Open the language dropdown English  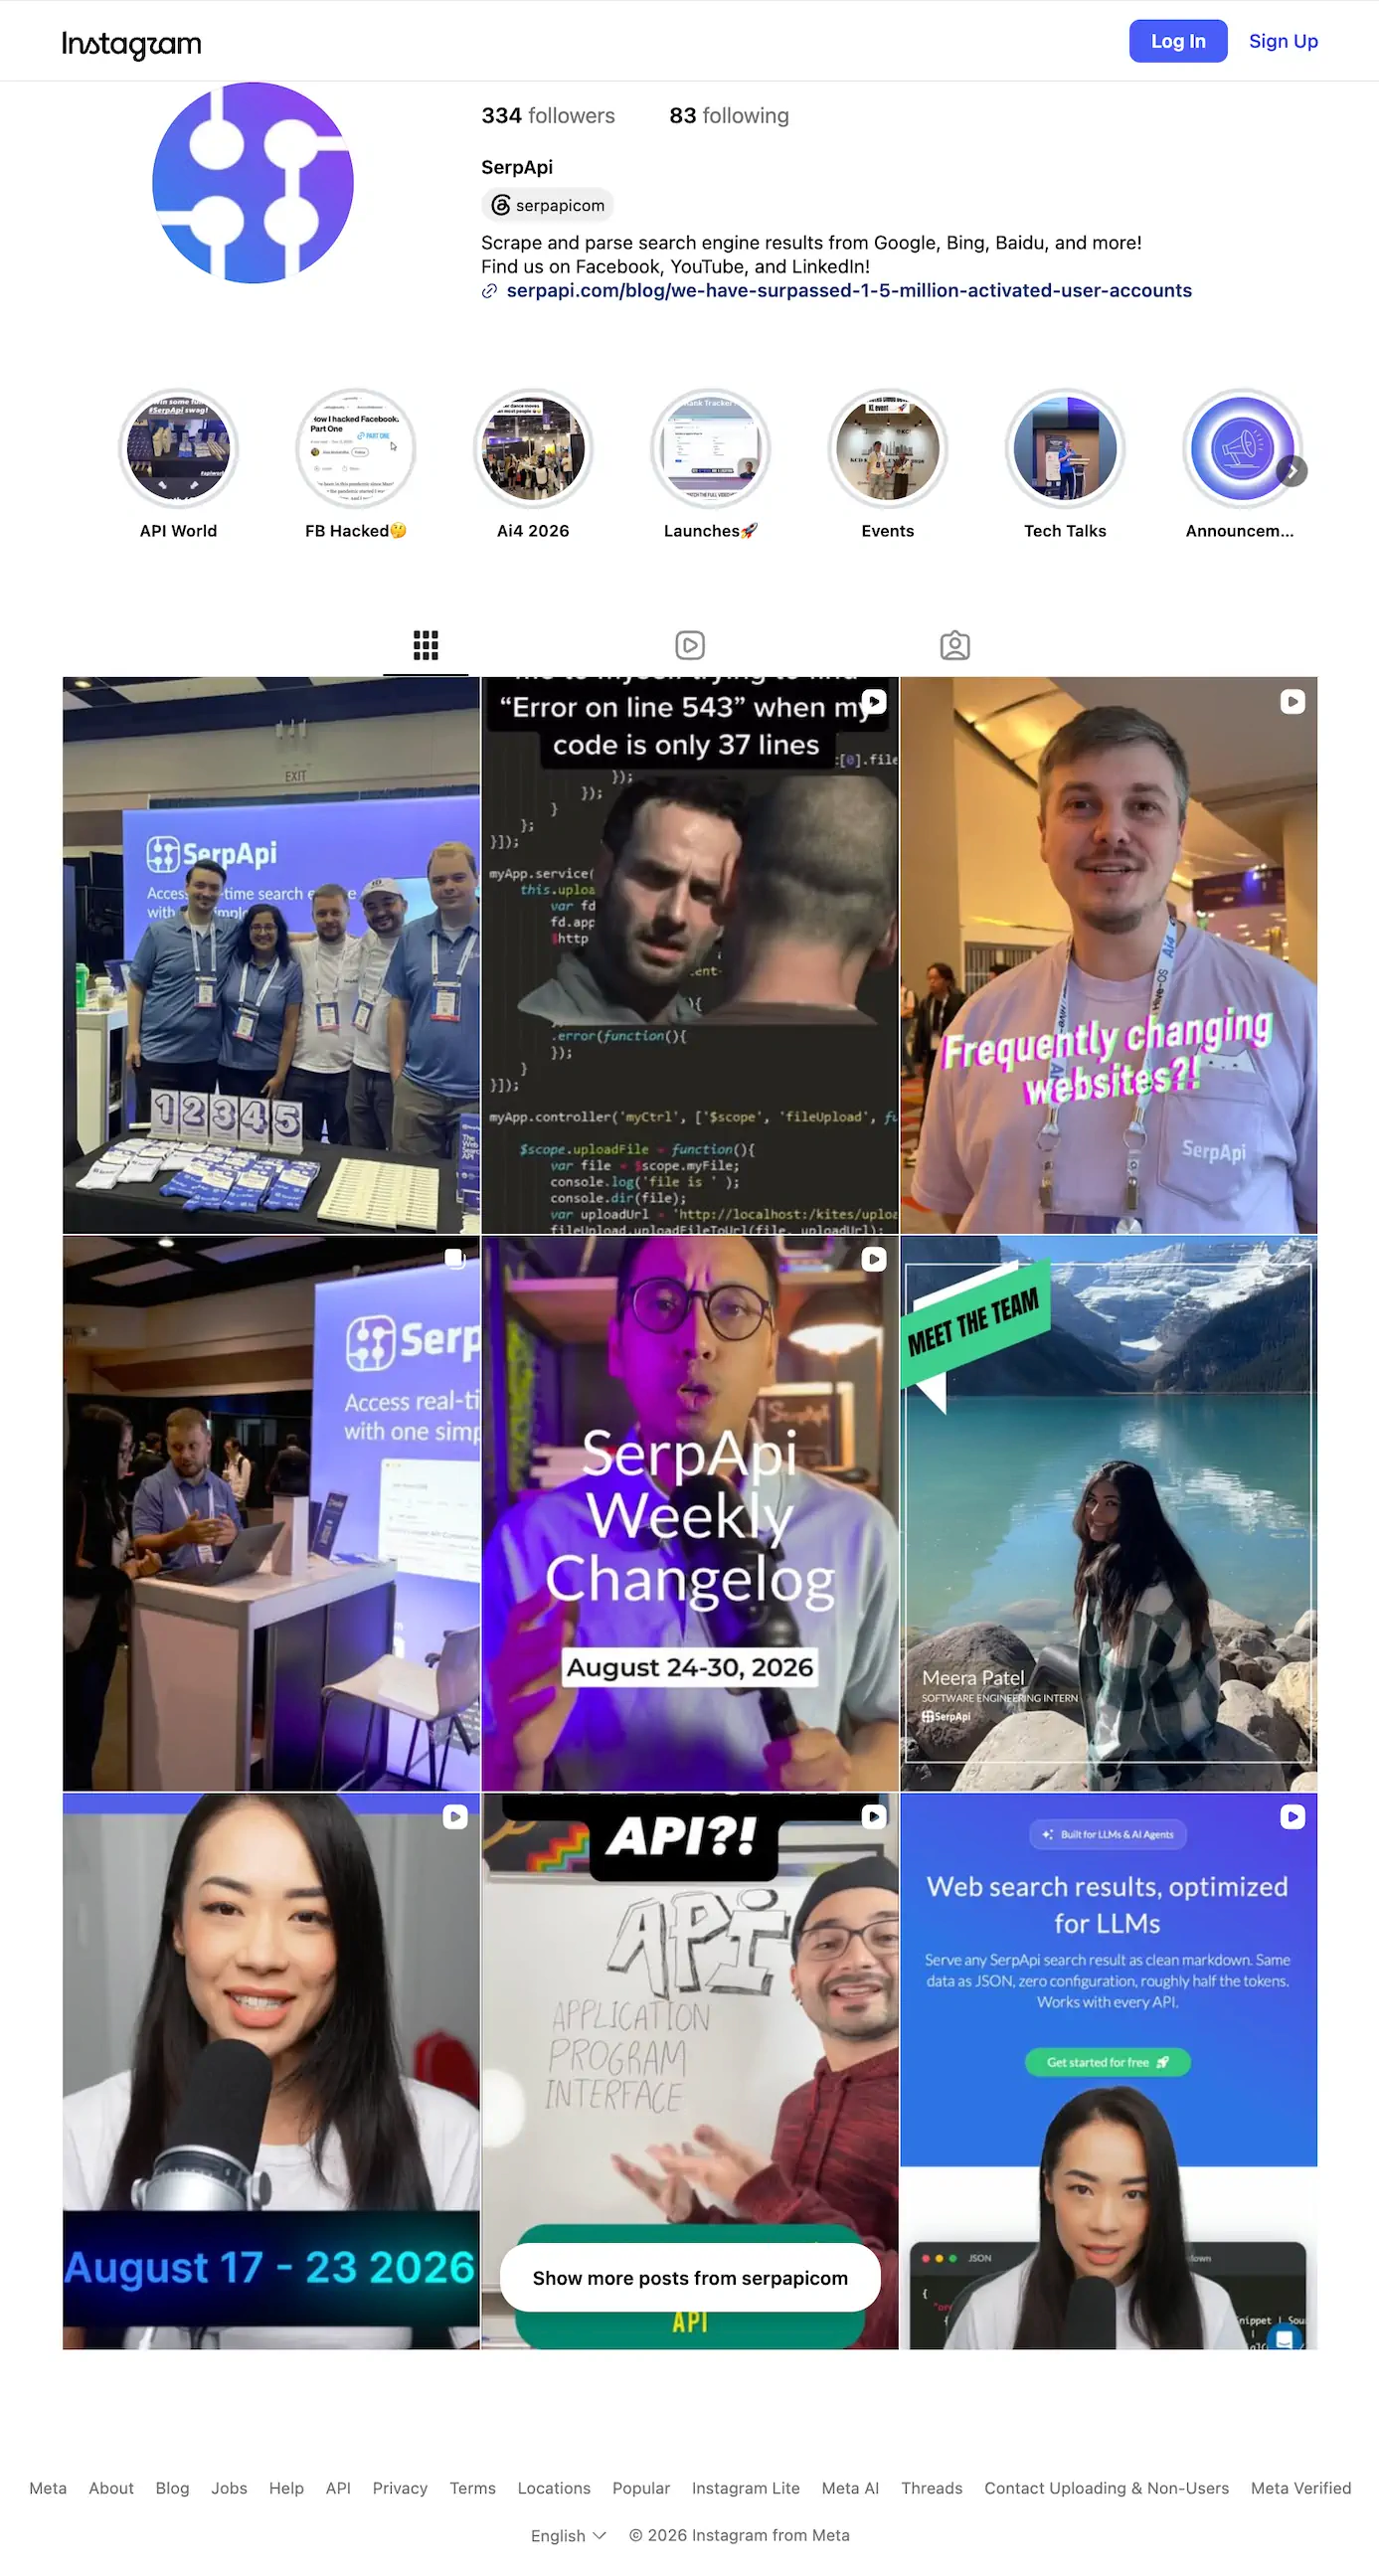[x=568, y=2535]
